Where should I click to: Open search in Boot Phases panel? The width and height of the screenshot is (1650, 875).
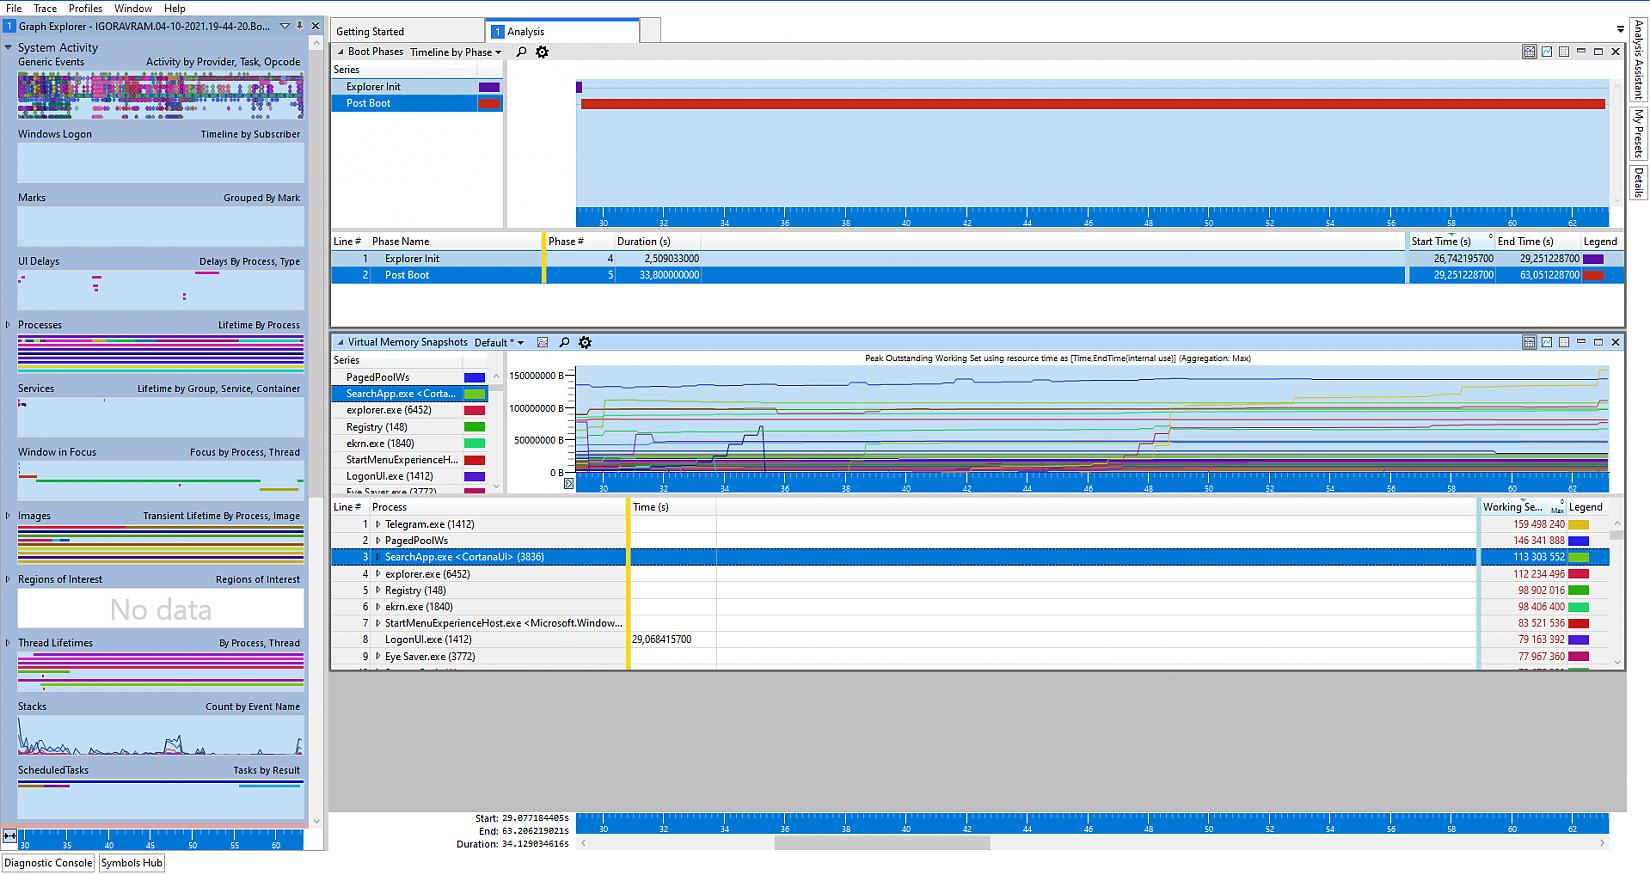tap(521, 52)
